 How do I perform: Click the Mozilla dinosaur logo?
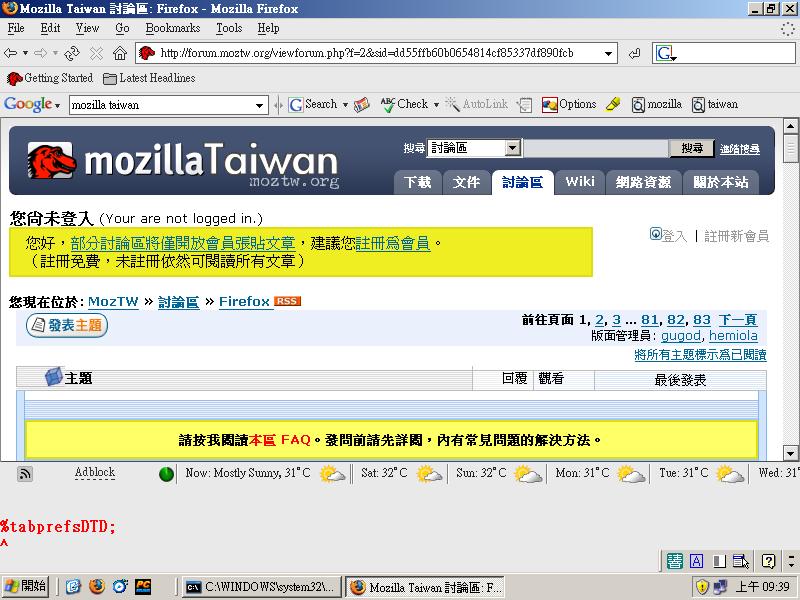click(51, 161)
